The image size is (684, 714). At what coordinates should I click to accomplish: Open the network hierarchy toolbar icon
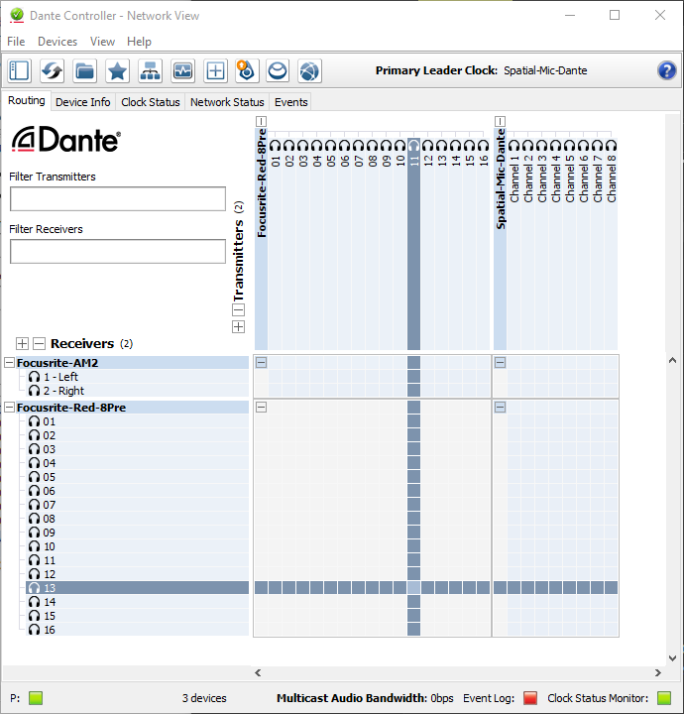coord(150,71)
